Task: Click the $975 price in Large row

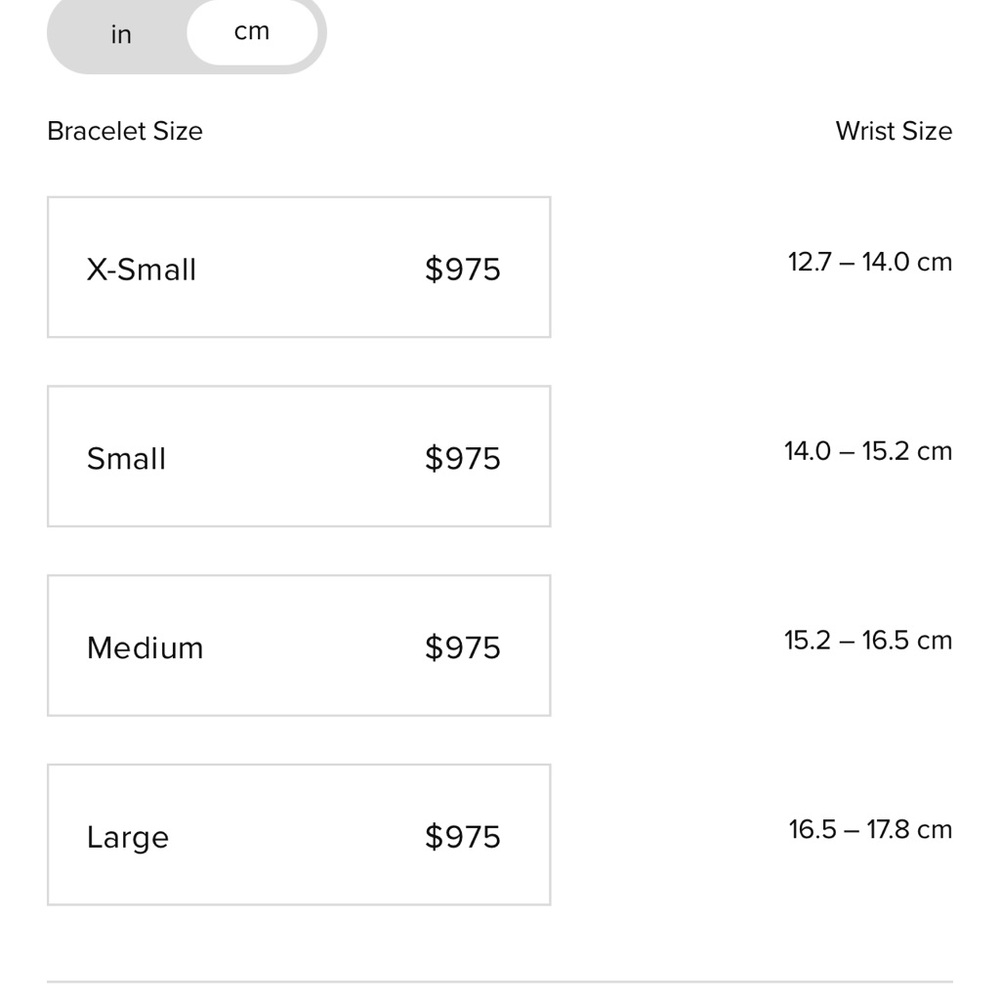Action: tap(462, 837)
